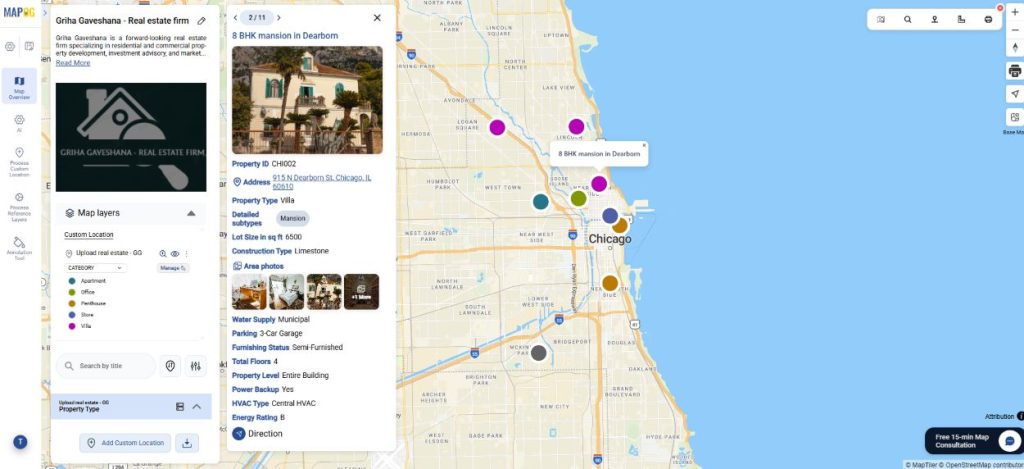Viewport: 1024px width, 469px height.
Task: Zoom out on the map
Action: (x=1015, y=30)
